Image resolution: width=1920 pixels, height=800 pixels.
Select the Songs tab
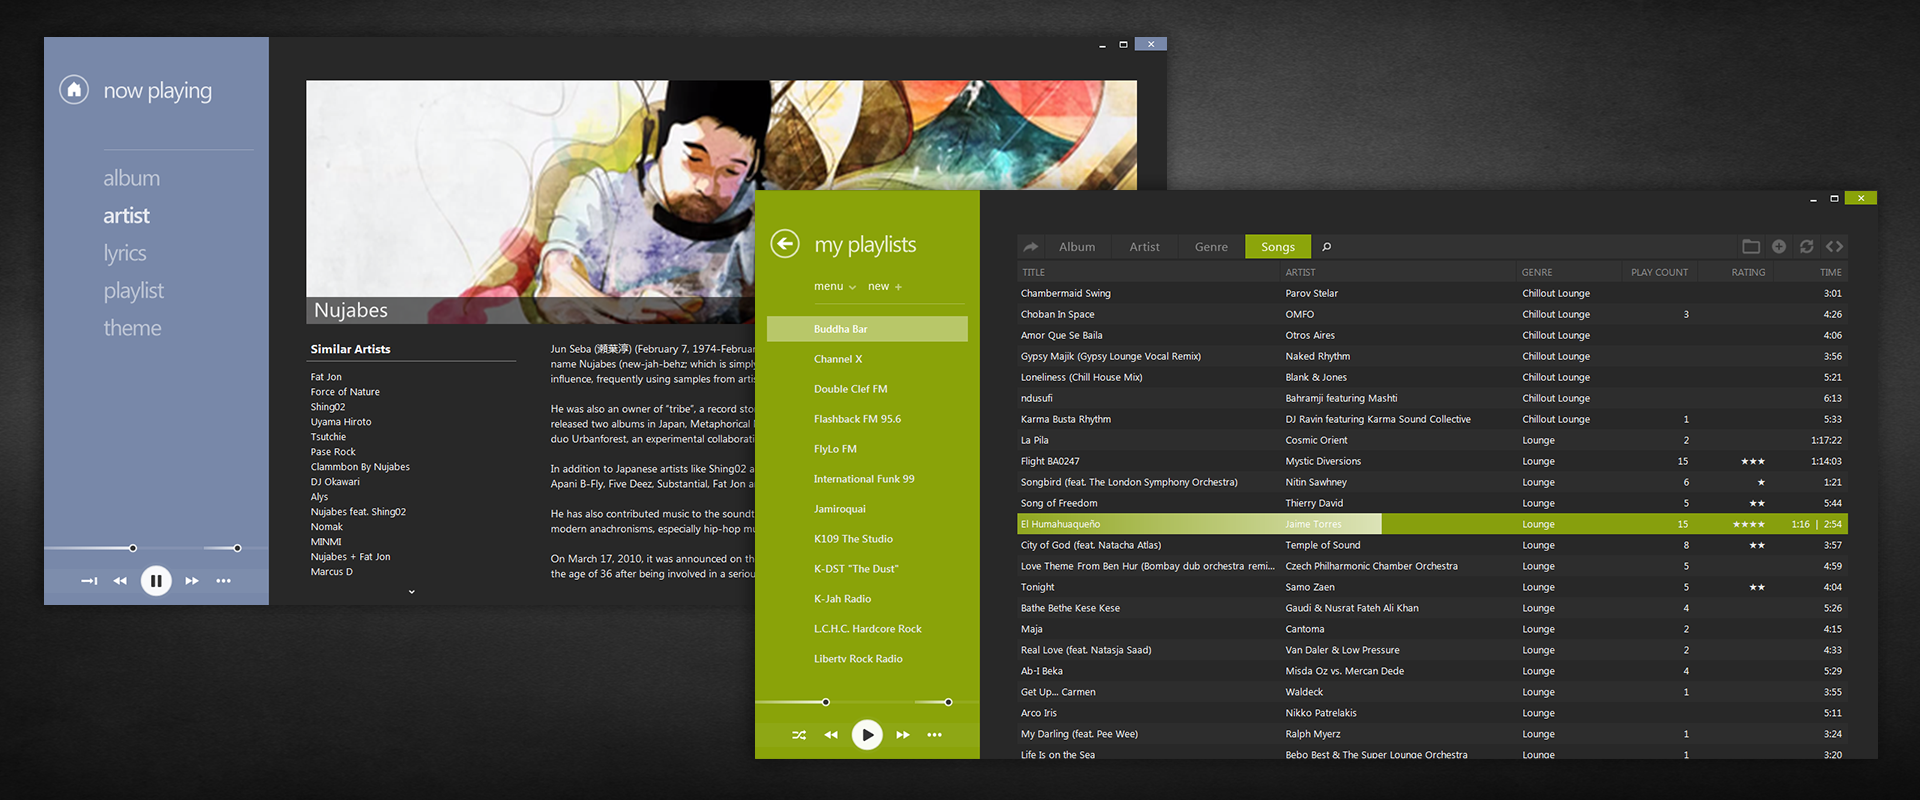point(1278,247)
